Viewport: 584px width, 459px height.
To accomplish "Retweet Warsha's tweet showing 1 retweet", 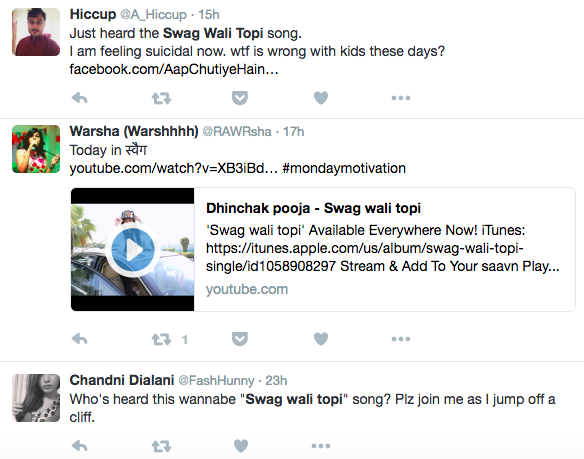I will coord(161,339).
